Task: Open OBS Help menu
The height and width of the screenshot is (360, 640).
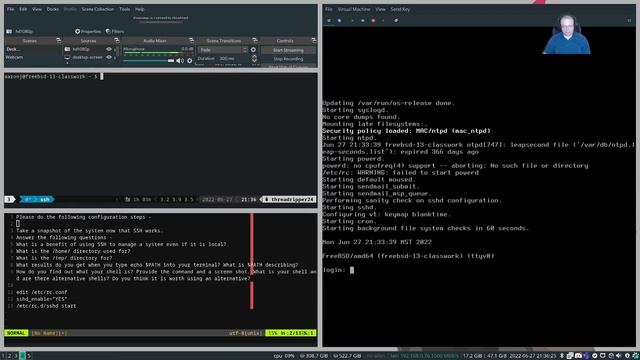Action: (140, 9)
